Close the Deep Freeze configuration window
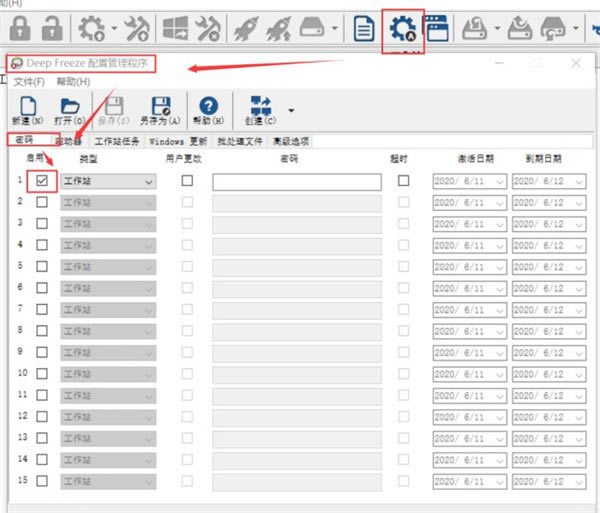The width and height of the screenshot is (600, 513). tap(576, 63)
